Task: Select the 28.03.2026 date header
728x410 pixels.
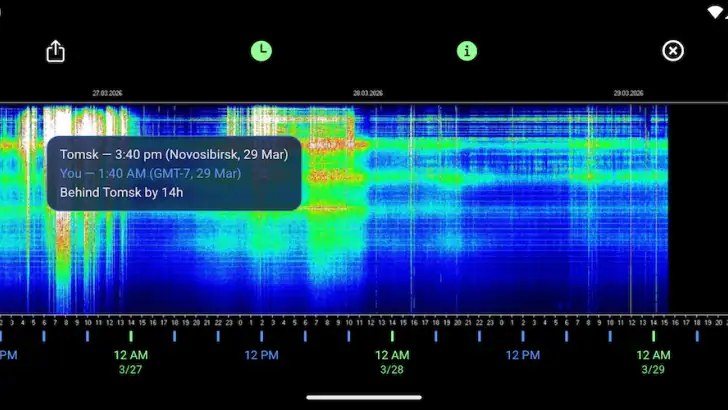Action: click(x=368, y=93)
